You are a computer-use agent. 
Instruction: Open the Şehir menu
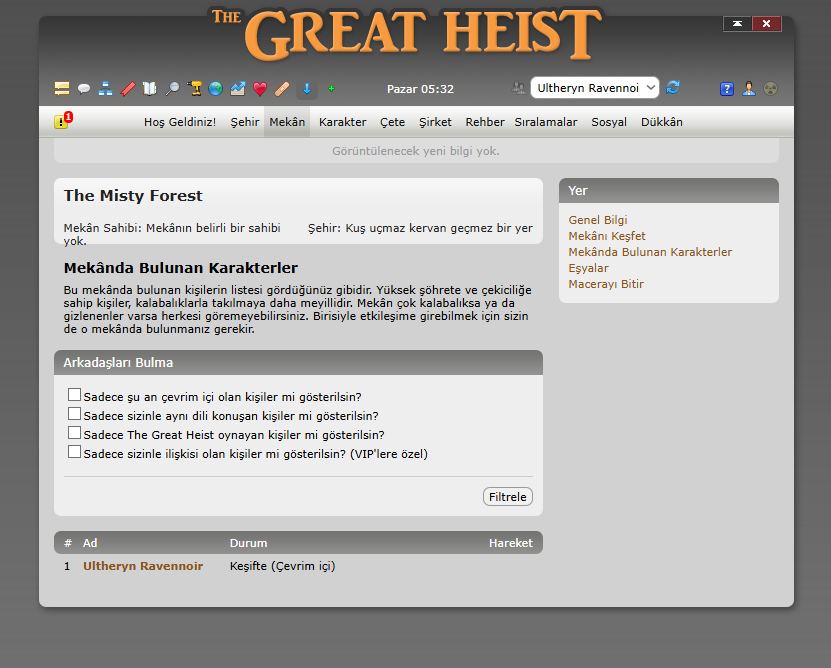(245, 122)
